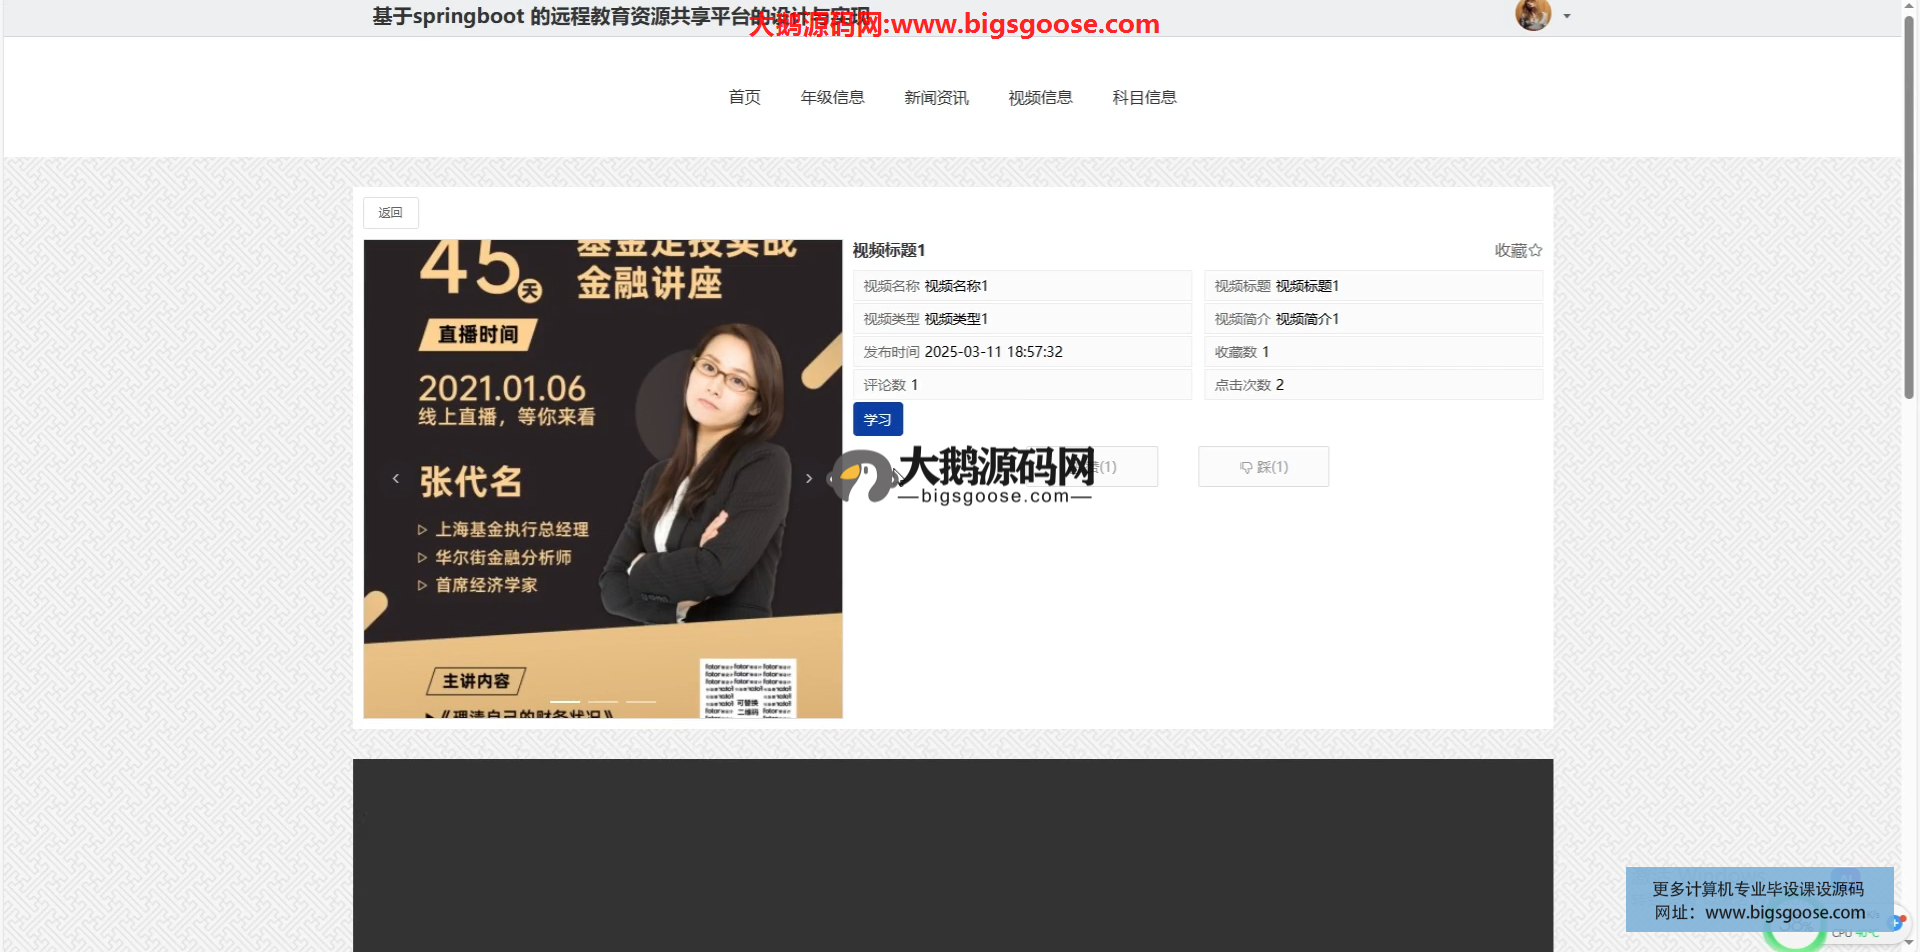Viewport: 1920px width, 952px height.
Task: Switch to 视频信息 section
Action: pos(1040,97)
